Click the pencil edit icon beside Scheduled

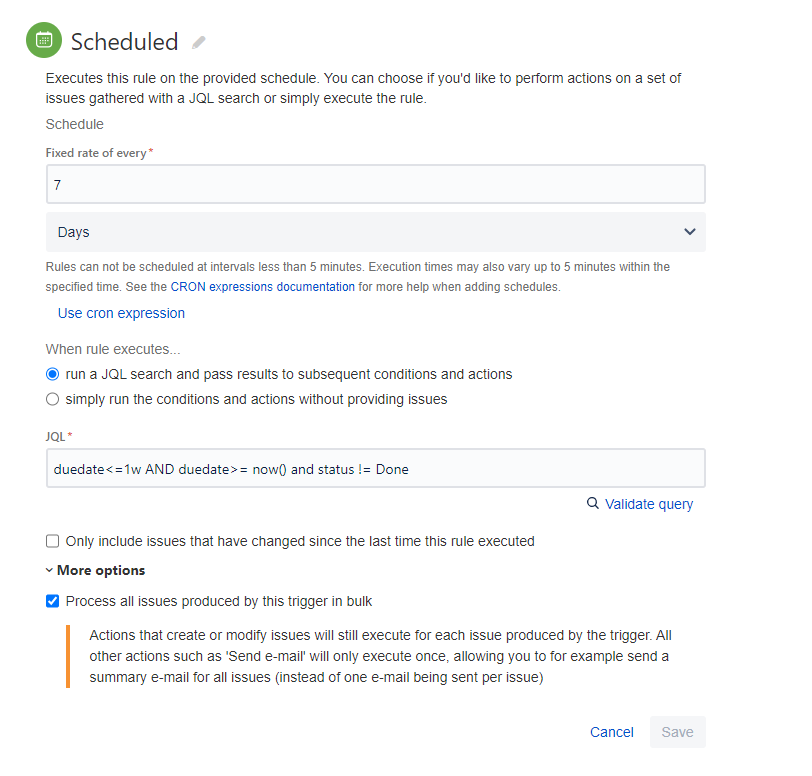(x=198, y=42)
